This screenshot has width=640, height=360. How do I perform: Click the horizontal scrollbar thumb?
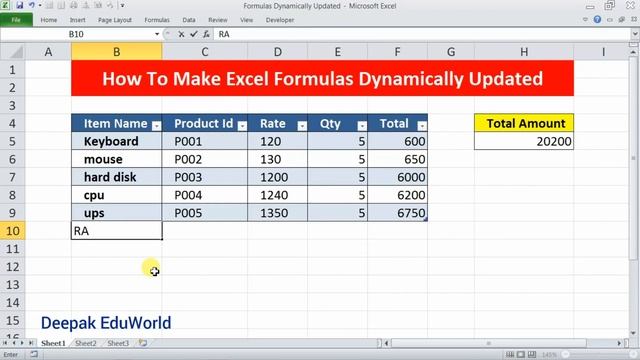(489, 343)
